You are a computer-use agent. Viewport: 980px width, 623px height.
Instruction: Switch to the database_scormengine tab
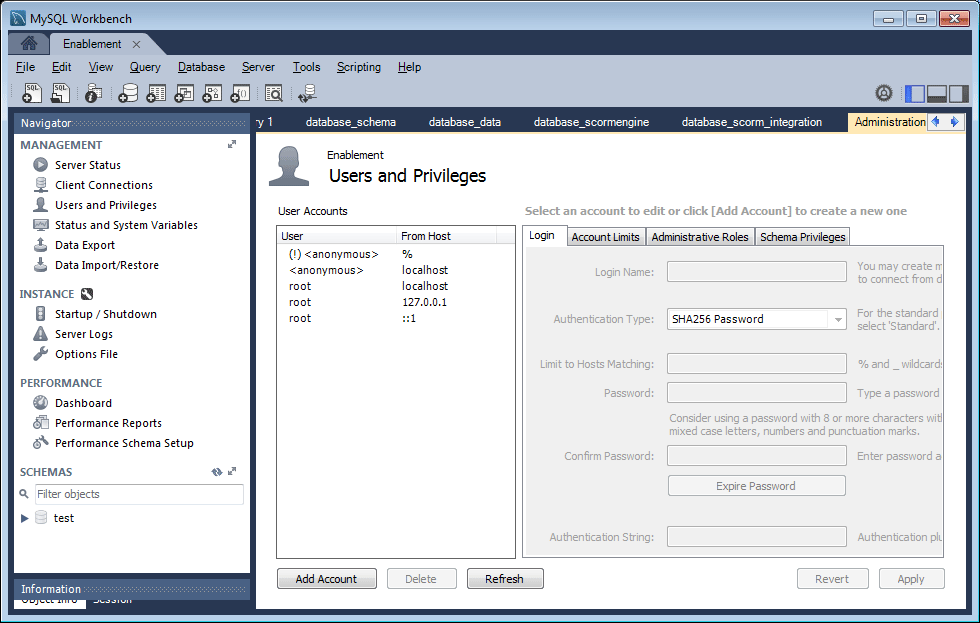coord(591,122)
